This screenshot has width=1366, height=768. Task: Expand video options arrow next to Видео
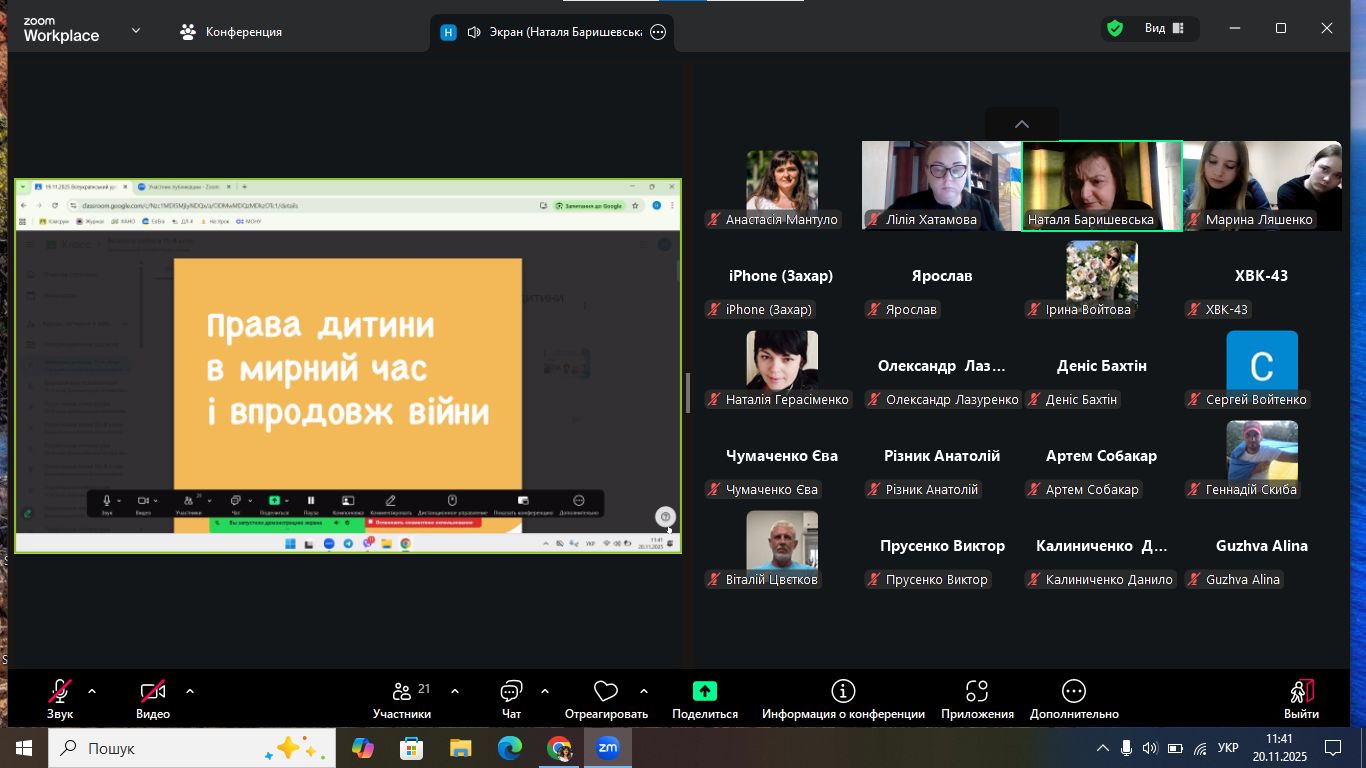(190, 691)
